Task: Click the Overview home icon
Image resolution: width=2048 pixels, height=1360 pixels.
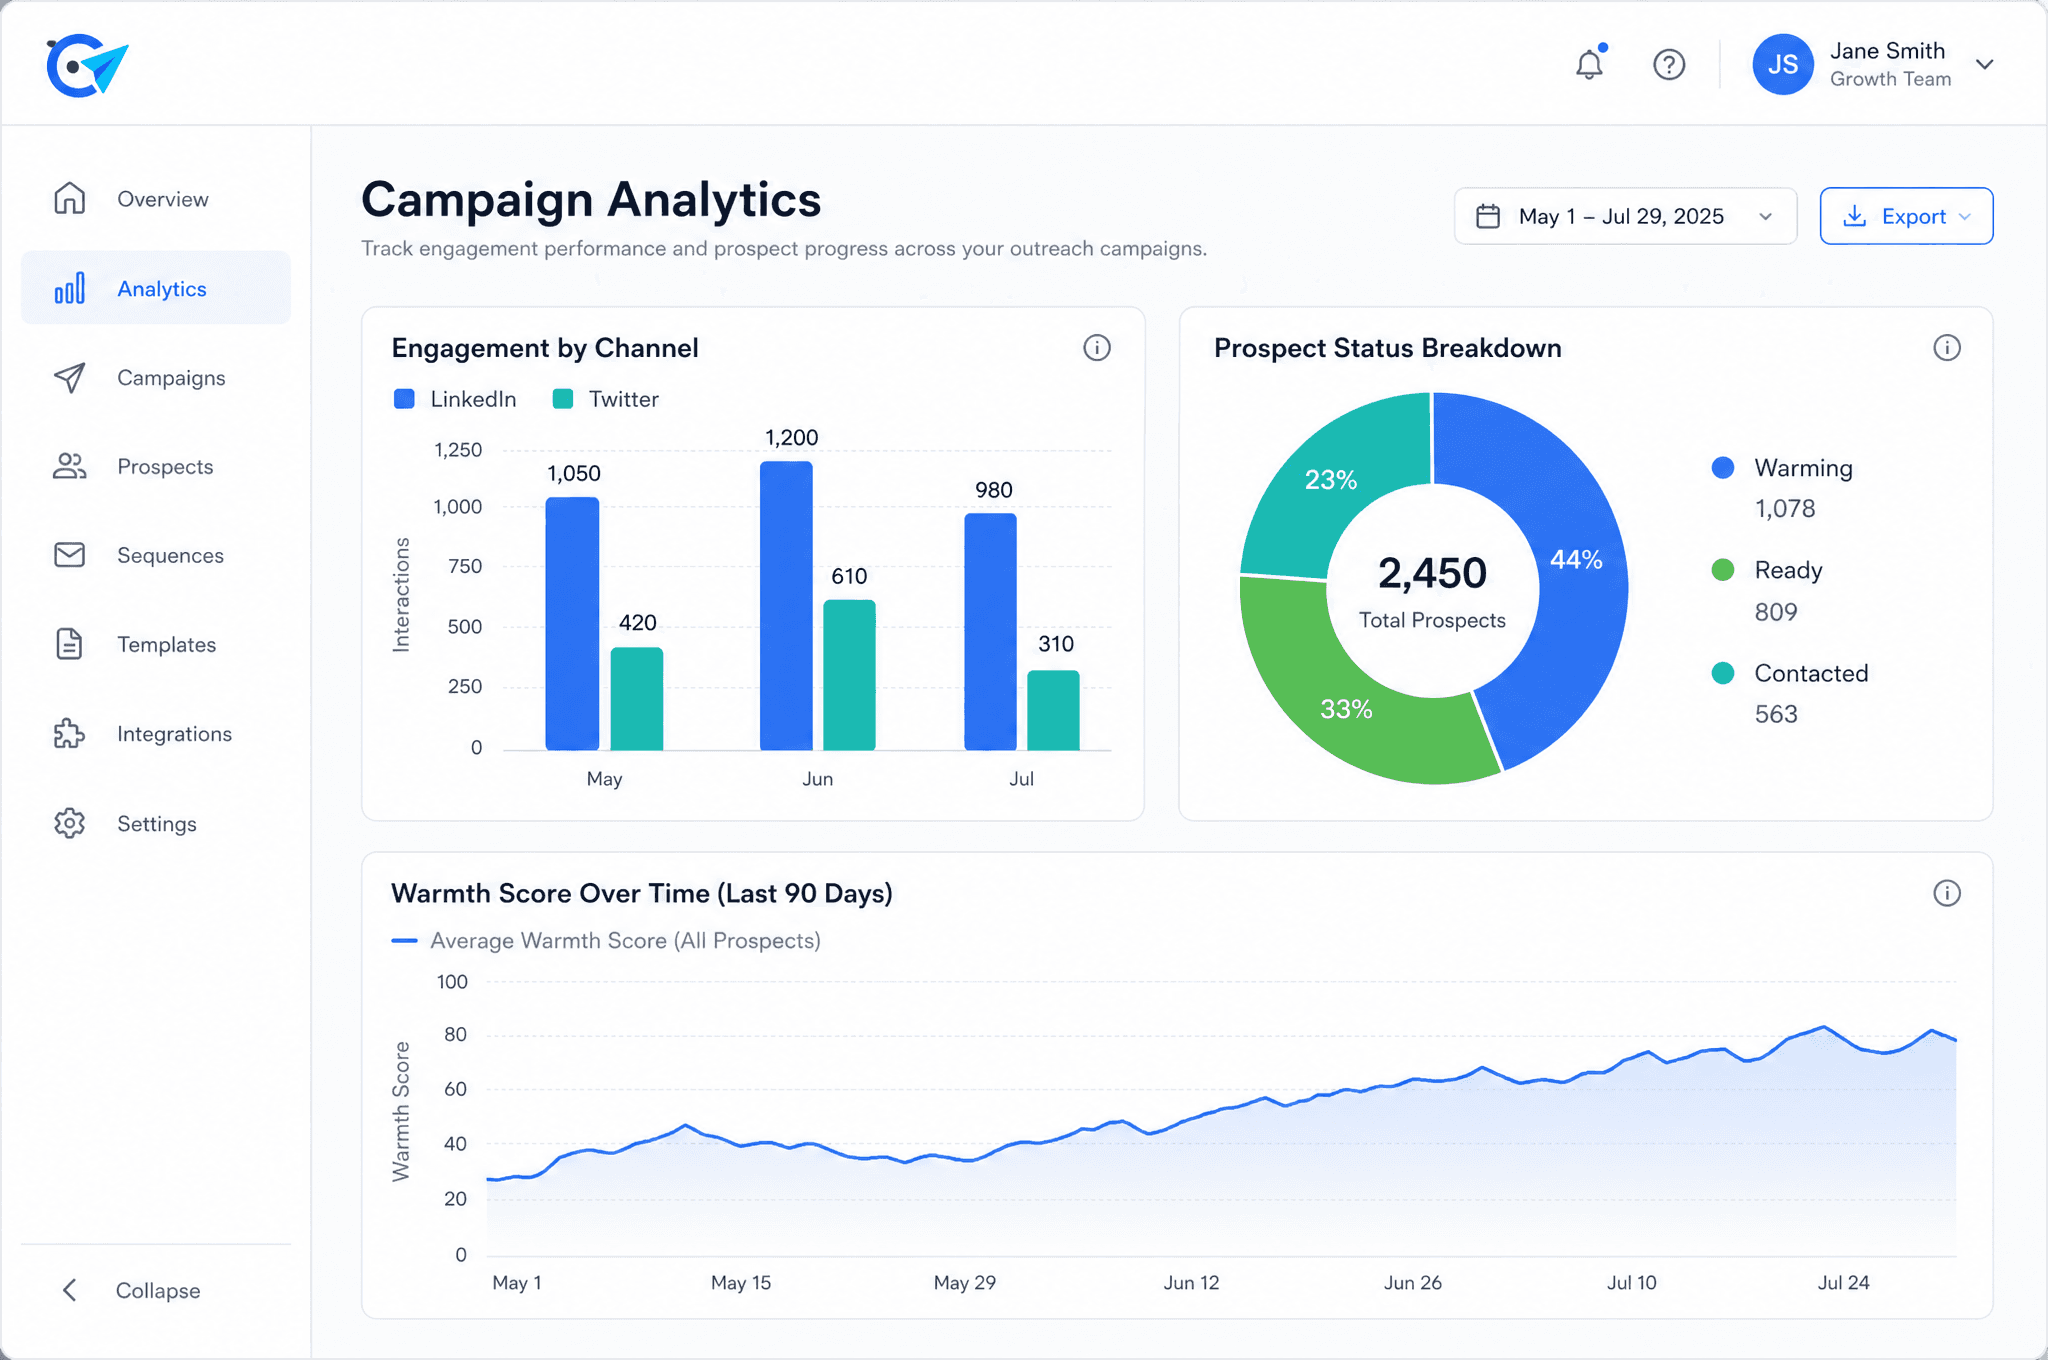Action: pos(69,198)
